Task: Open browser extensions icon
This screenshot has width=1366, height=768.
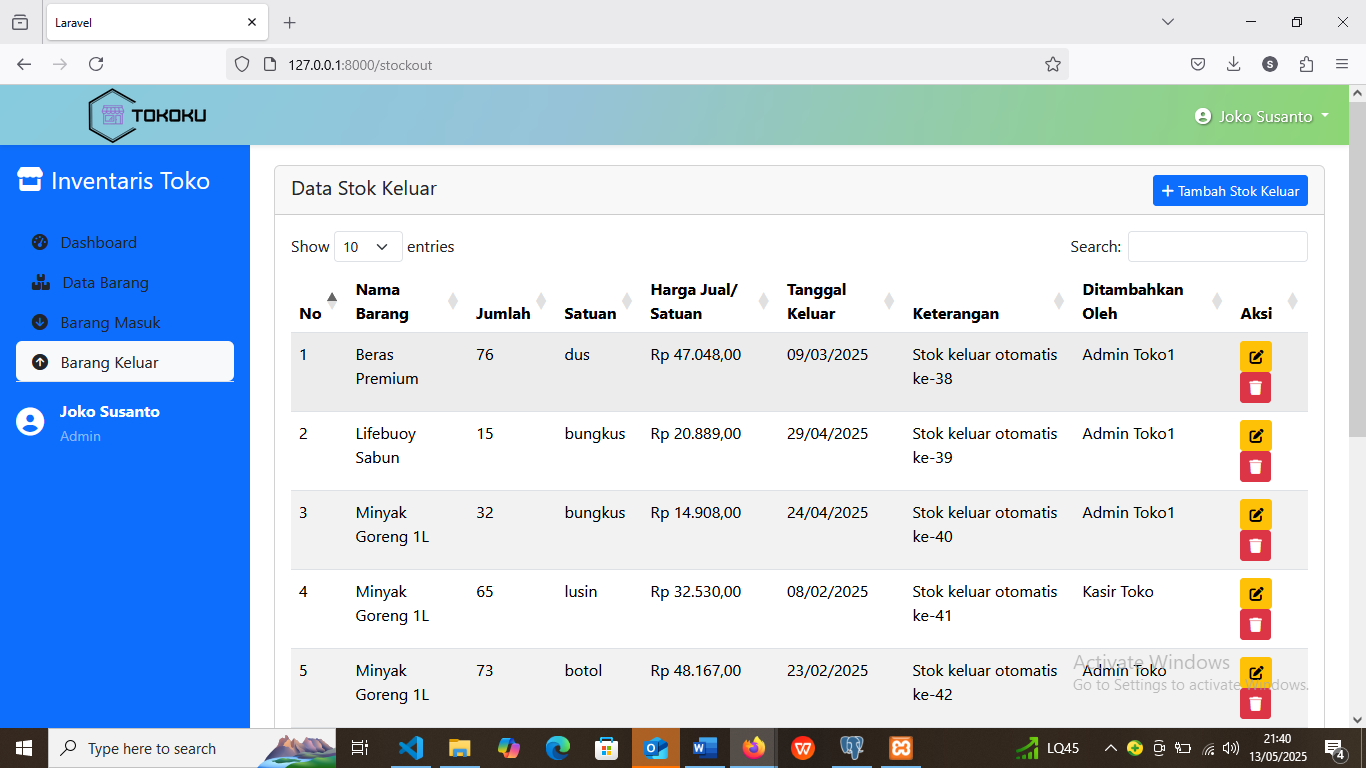Action: [1306, 64]
